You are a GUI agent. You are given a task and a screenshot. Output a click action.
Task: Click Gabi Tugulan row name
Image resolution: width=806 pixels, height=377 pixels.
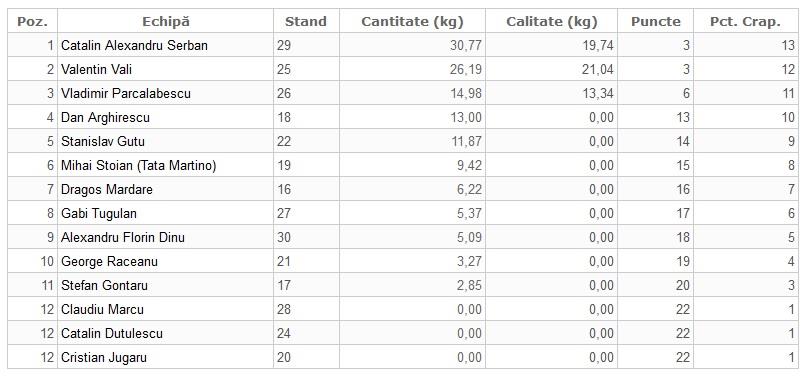click(x=99, y=213)
